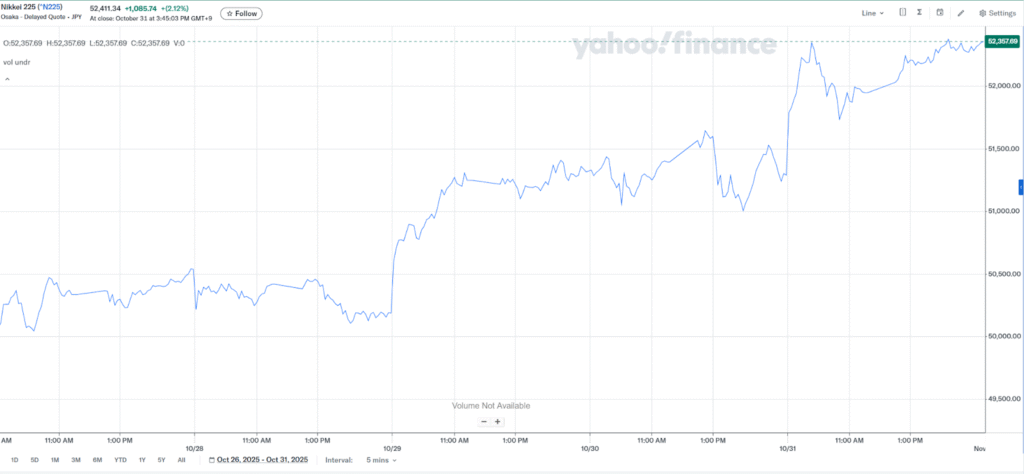This screenshot has height=474, width=1024.
Task: Open the indicators sigma icon
Action: (919, 13)
